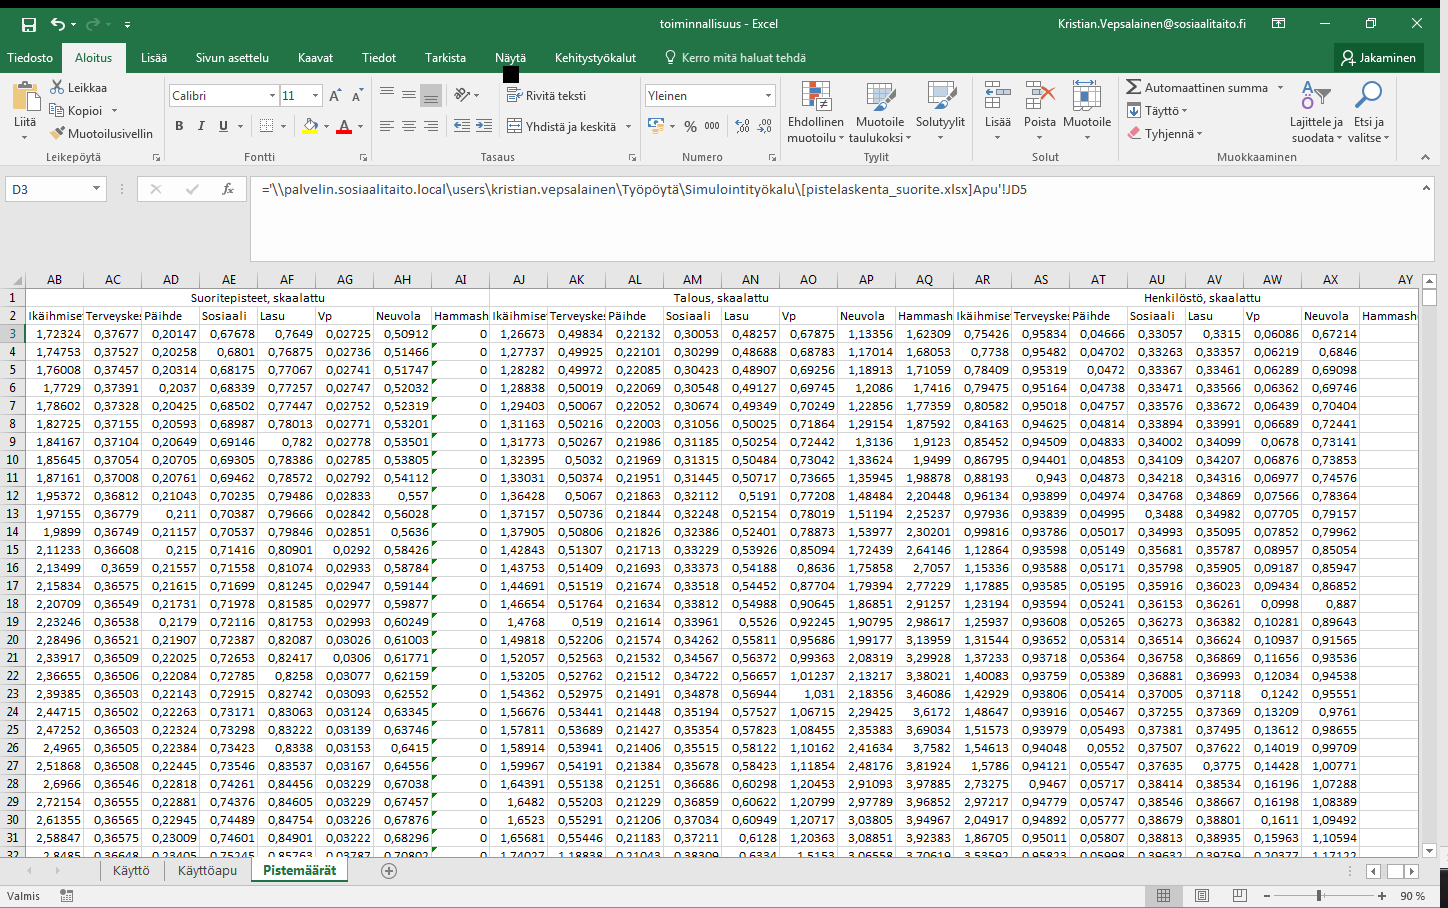Viewport: 1448px width, 908px height.
Task: Switch to page layout view in status bar
Action: [x=1202, y=896]
